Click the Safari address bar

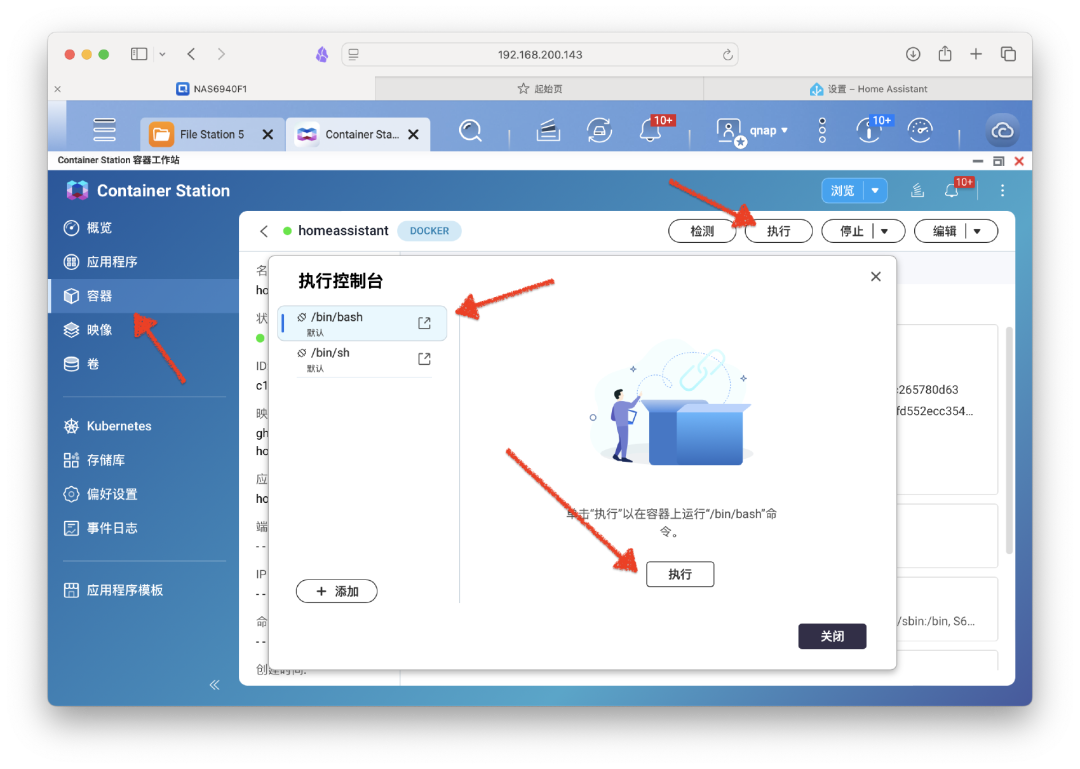(x=540, y=54)
